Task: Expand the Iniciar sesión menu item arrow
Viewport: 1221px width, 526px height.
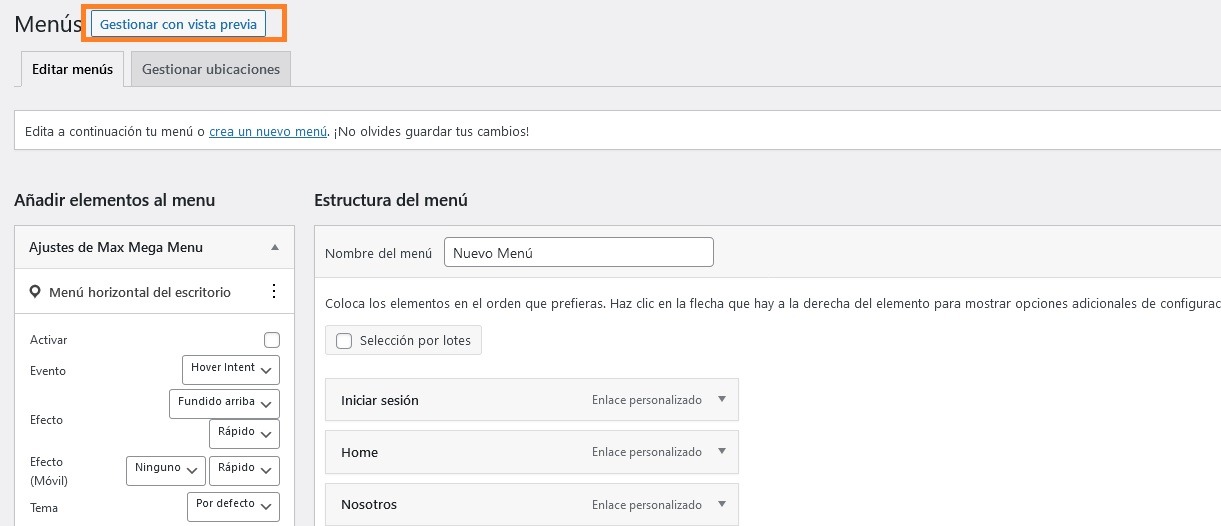Action: 722,400
